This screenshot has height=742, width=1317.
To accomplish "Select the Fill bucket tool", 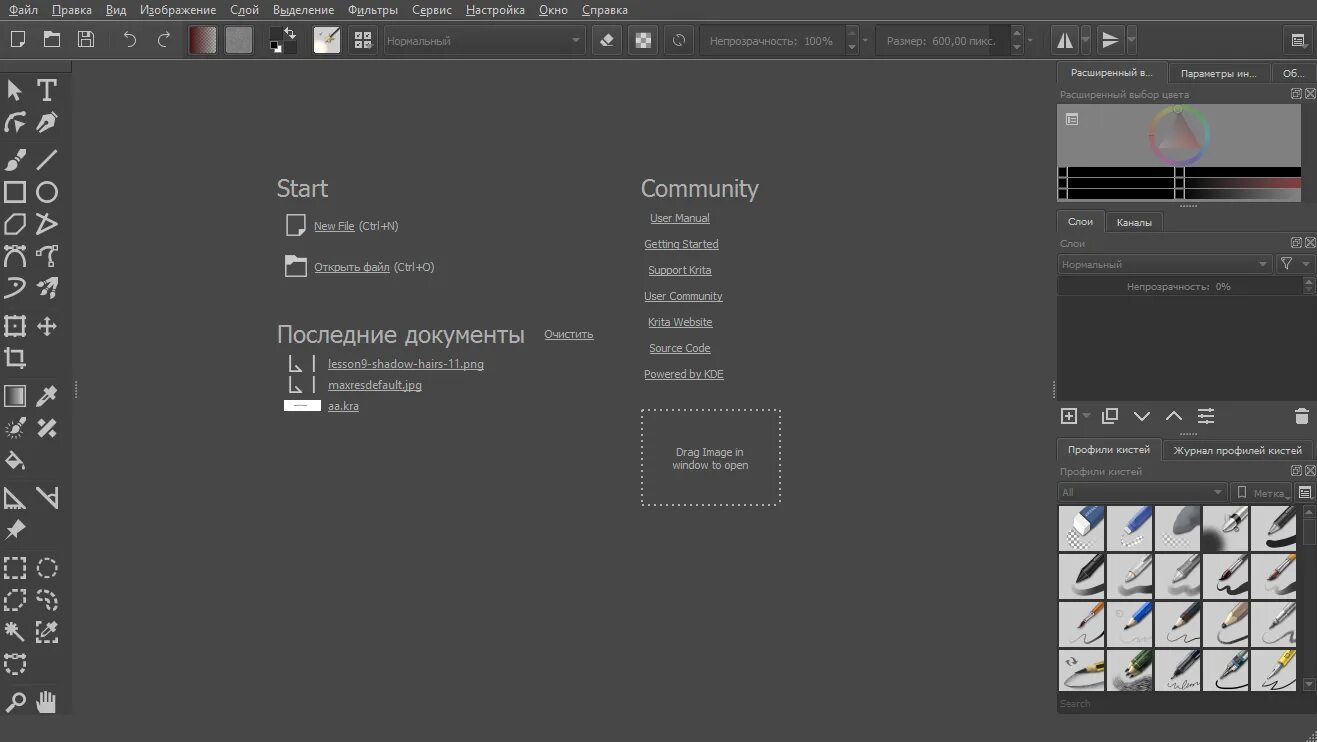I will [15, 461].
